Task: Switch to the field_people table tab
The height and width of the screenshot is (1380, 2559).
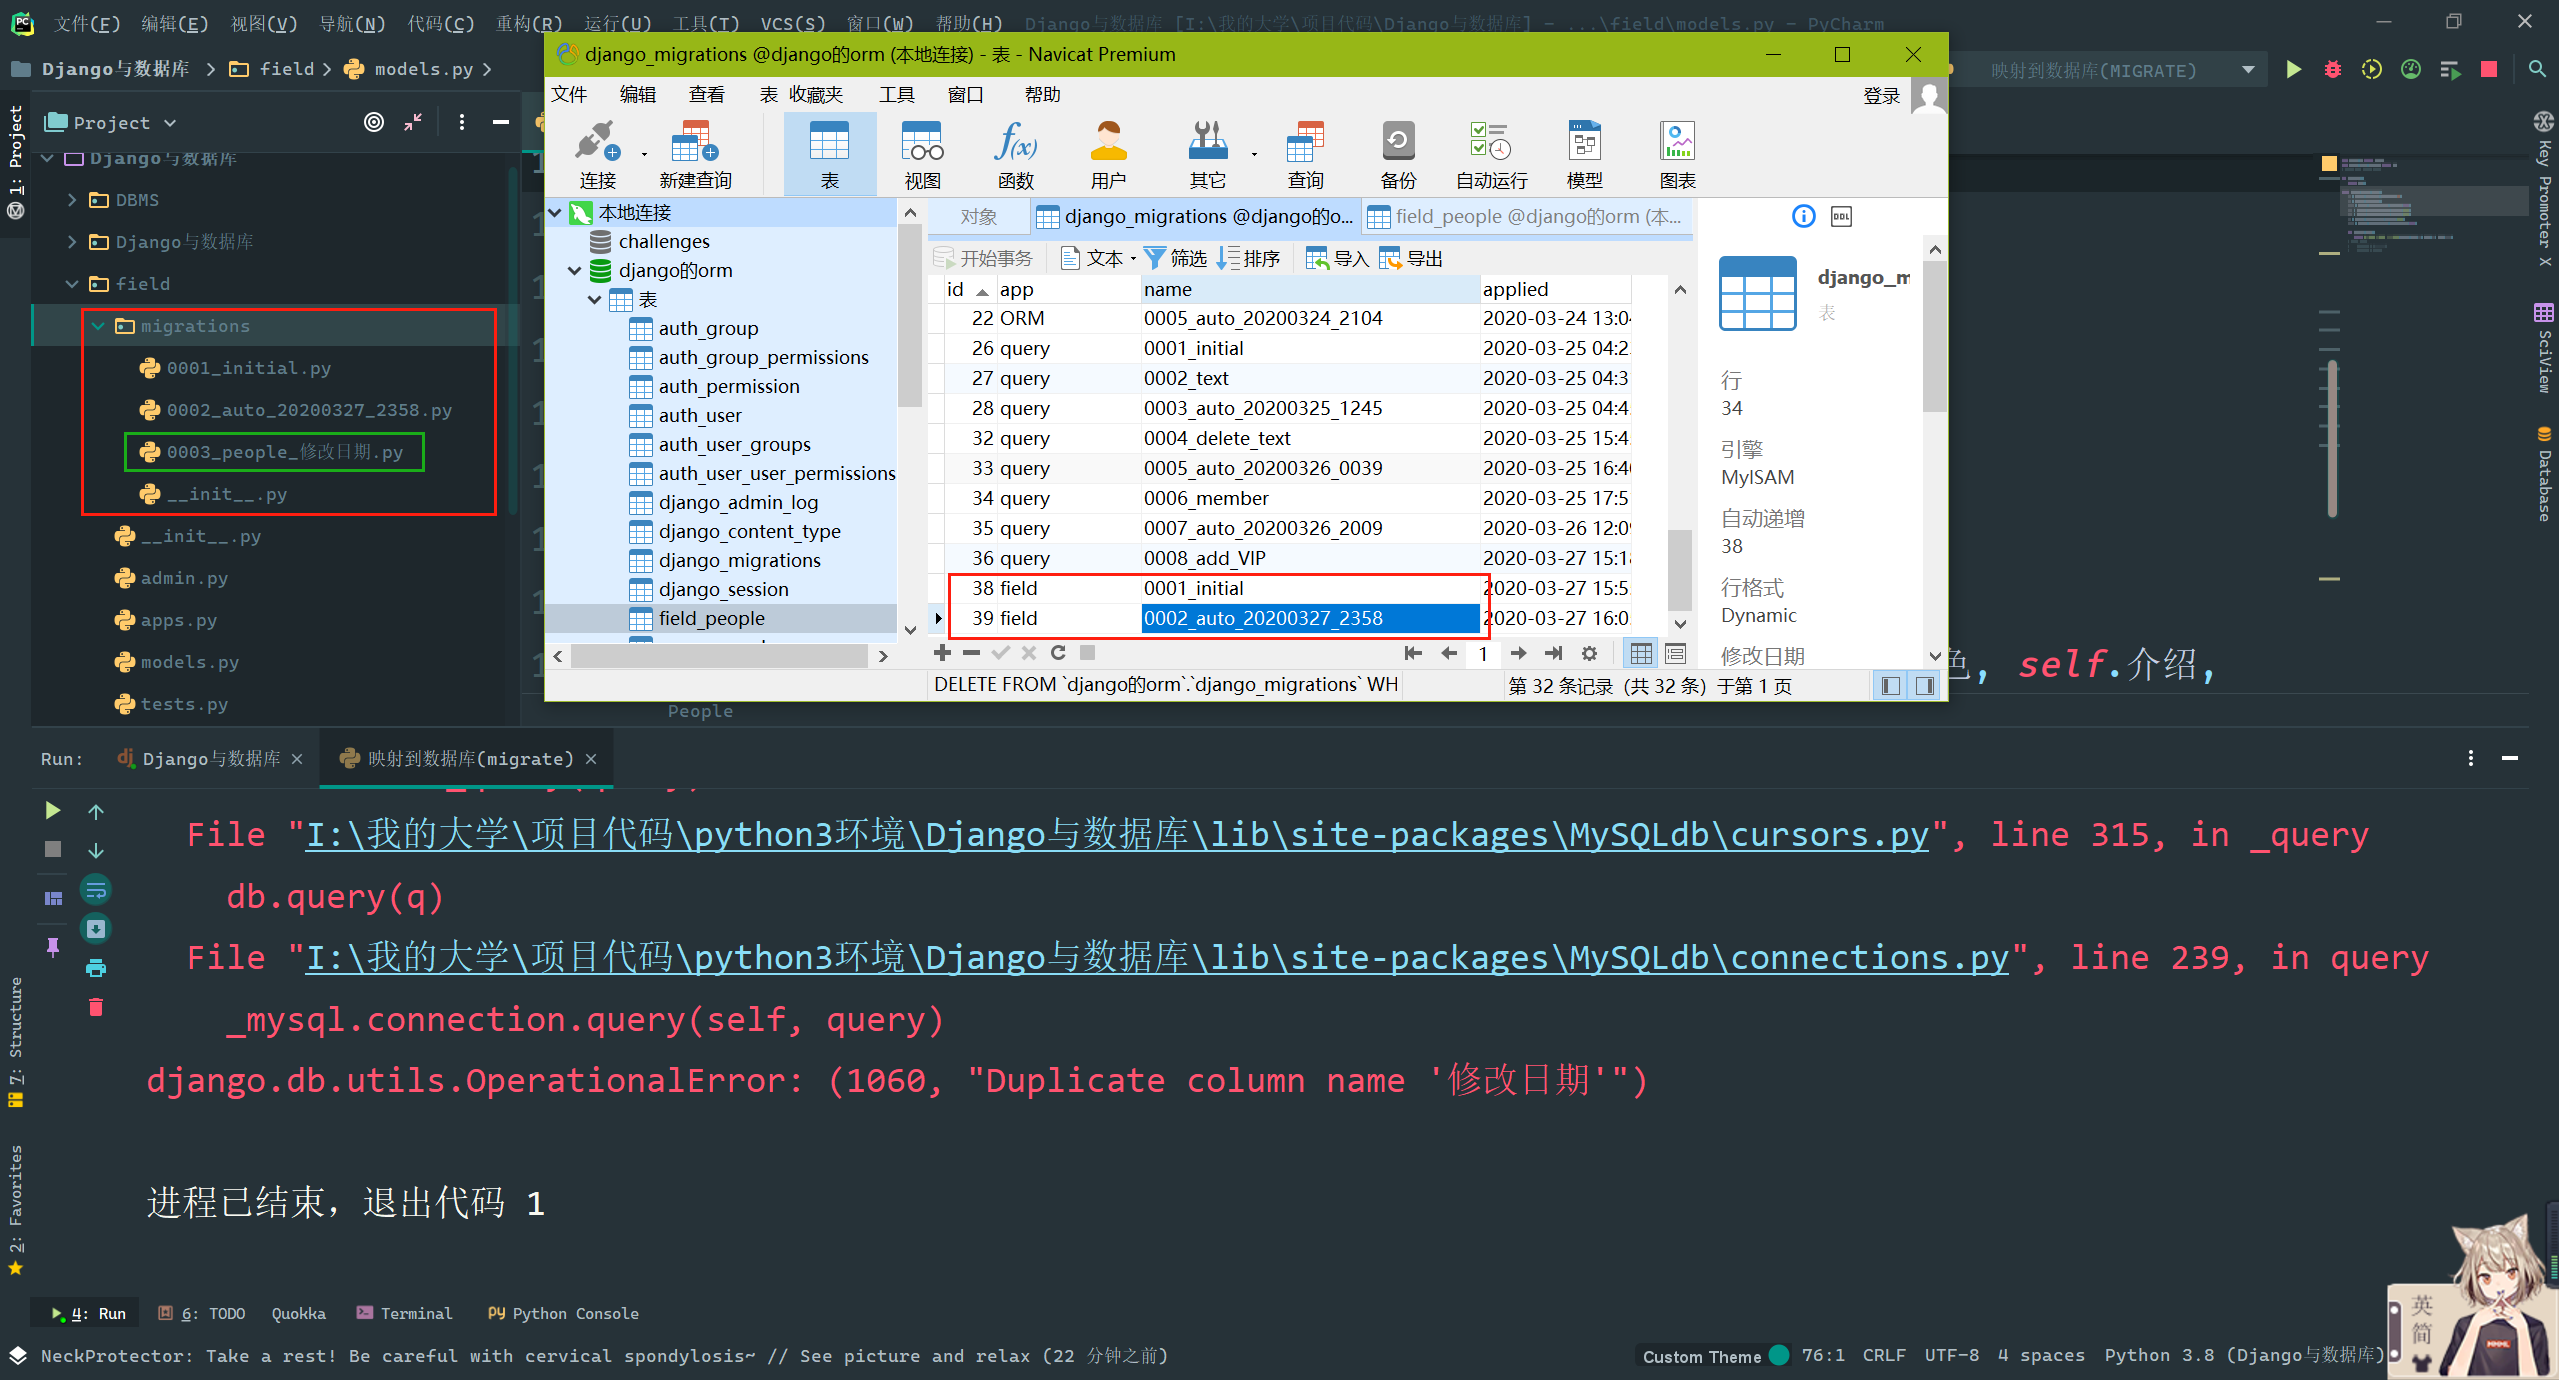Action: tap(1525, 217)
